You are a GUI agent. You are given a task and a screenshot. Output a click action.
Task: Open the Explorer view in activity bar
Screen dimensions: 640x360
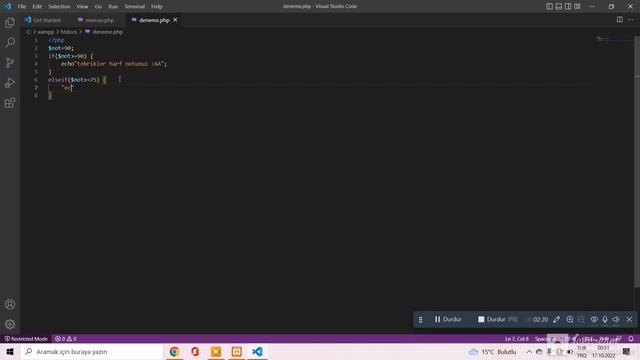(x=10, y=22)
